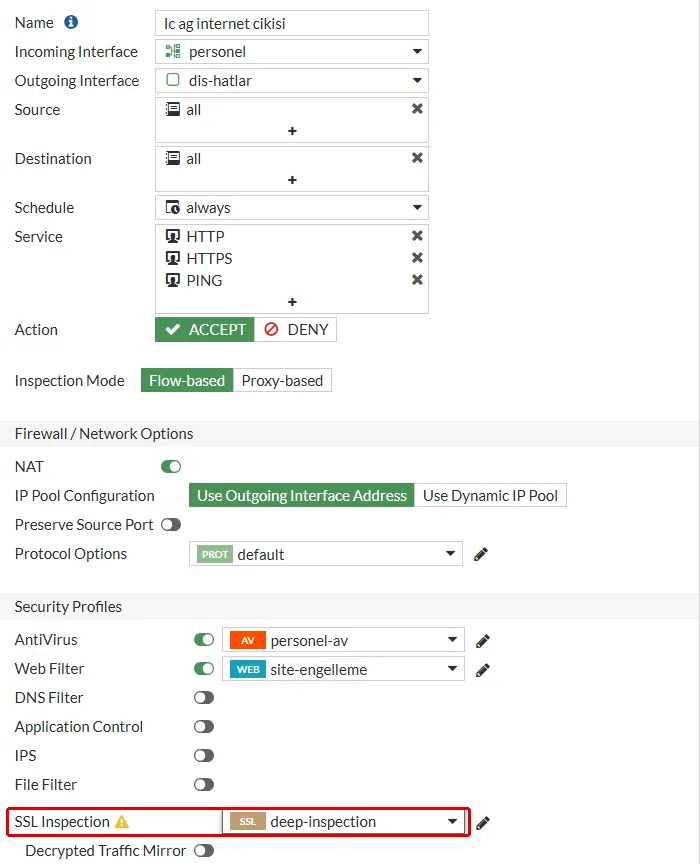Click the Destination 'all' address icon
700x864 pixels.
click(173, 158)
